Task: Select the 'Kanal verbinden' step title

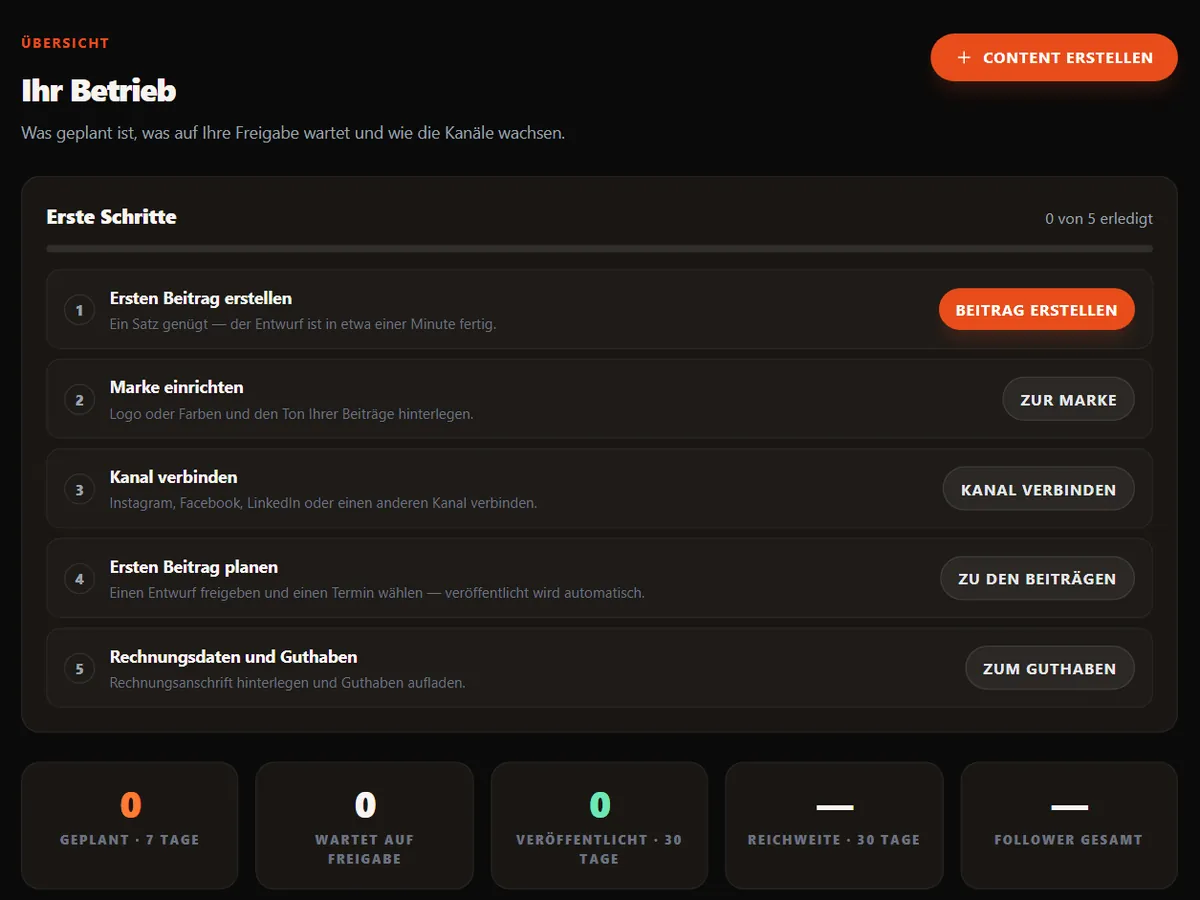Action: [x=174, y=477]
